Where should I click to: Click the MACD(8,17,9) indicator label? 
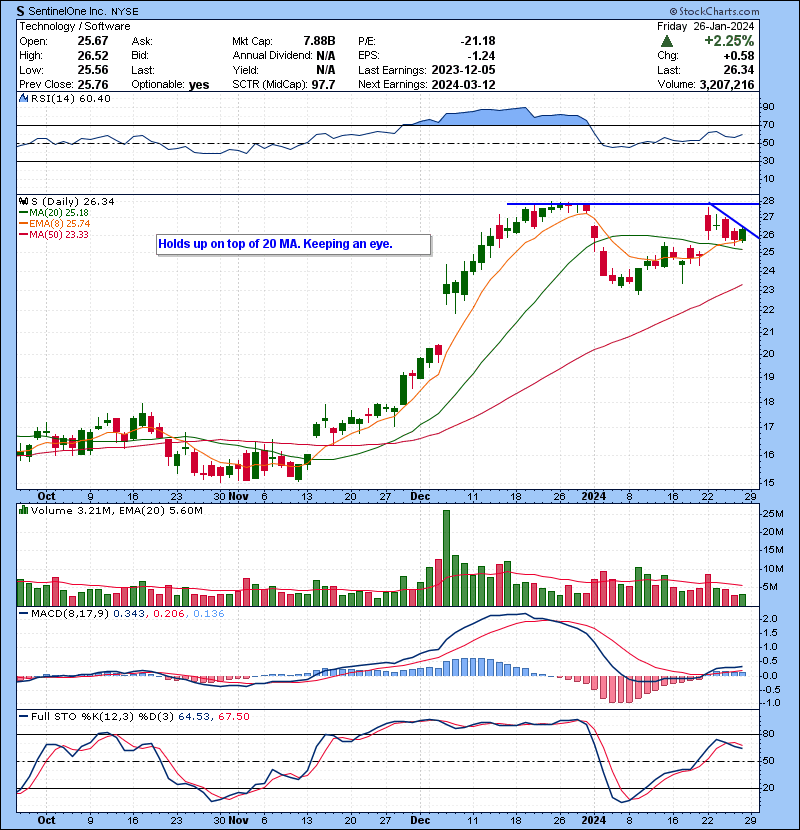70,614
